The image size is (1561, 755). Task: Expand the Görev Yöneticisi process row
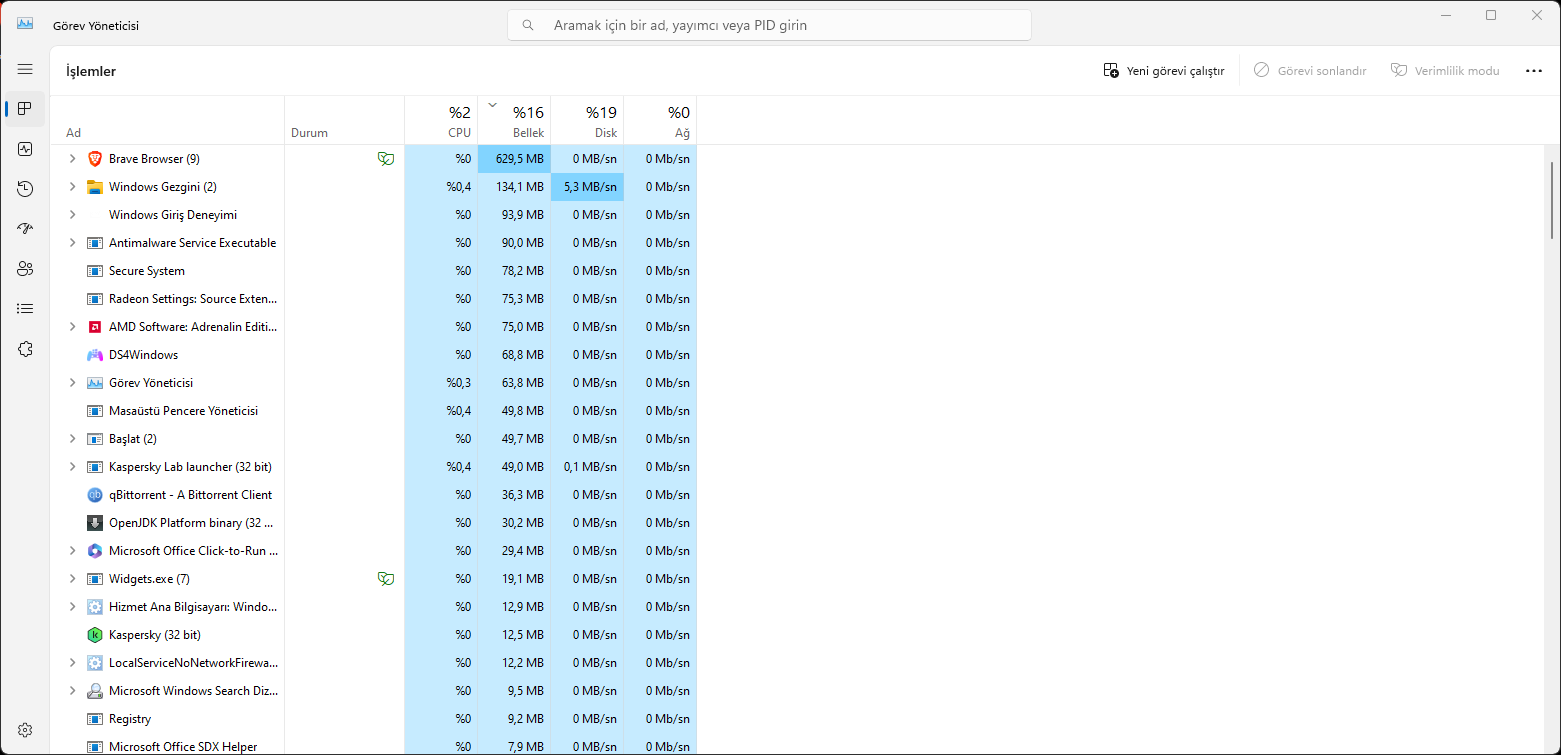72,382
